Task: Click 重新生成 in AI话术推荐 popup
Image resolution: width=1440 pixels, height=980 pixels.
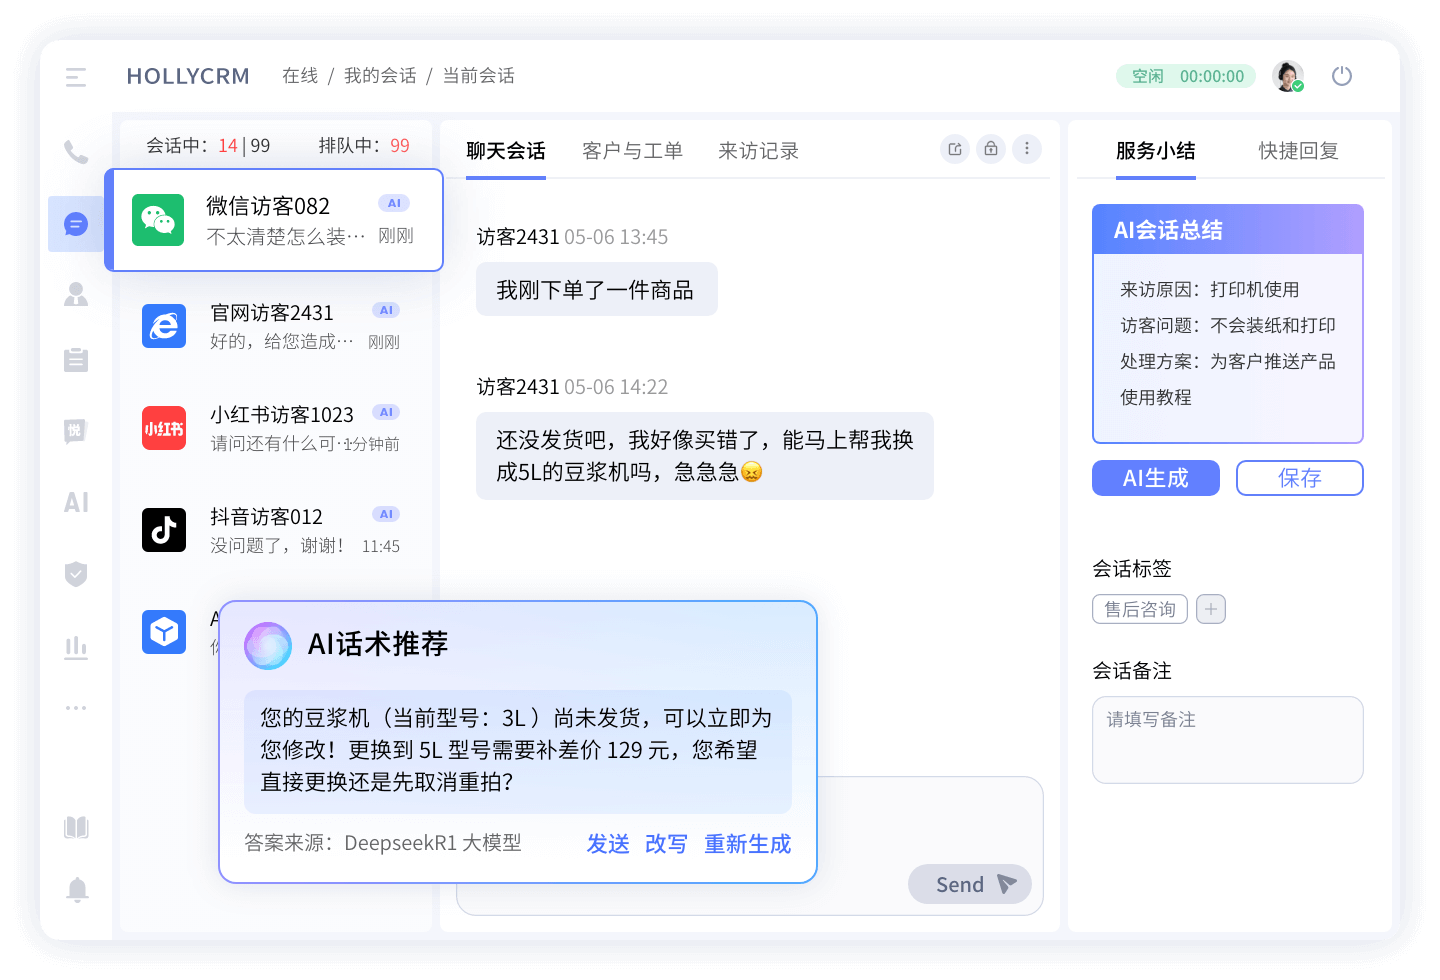Action: pos(748,844)
